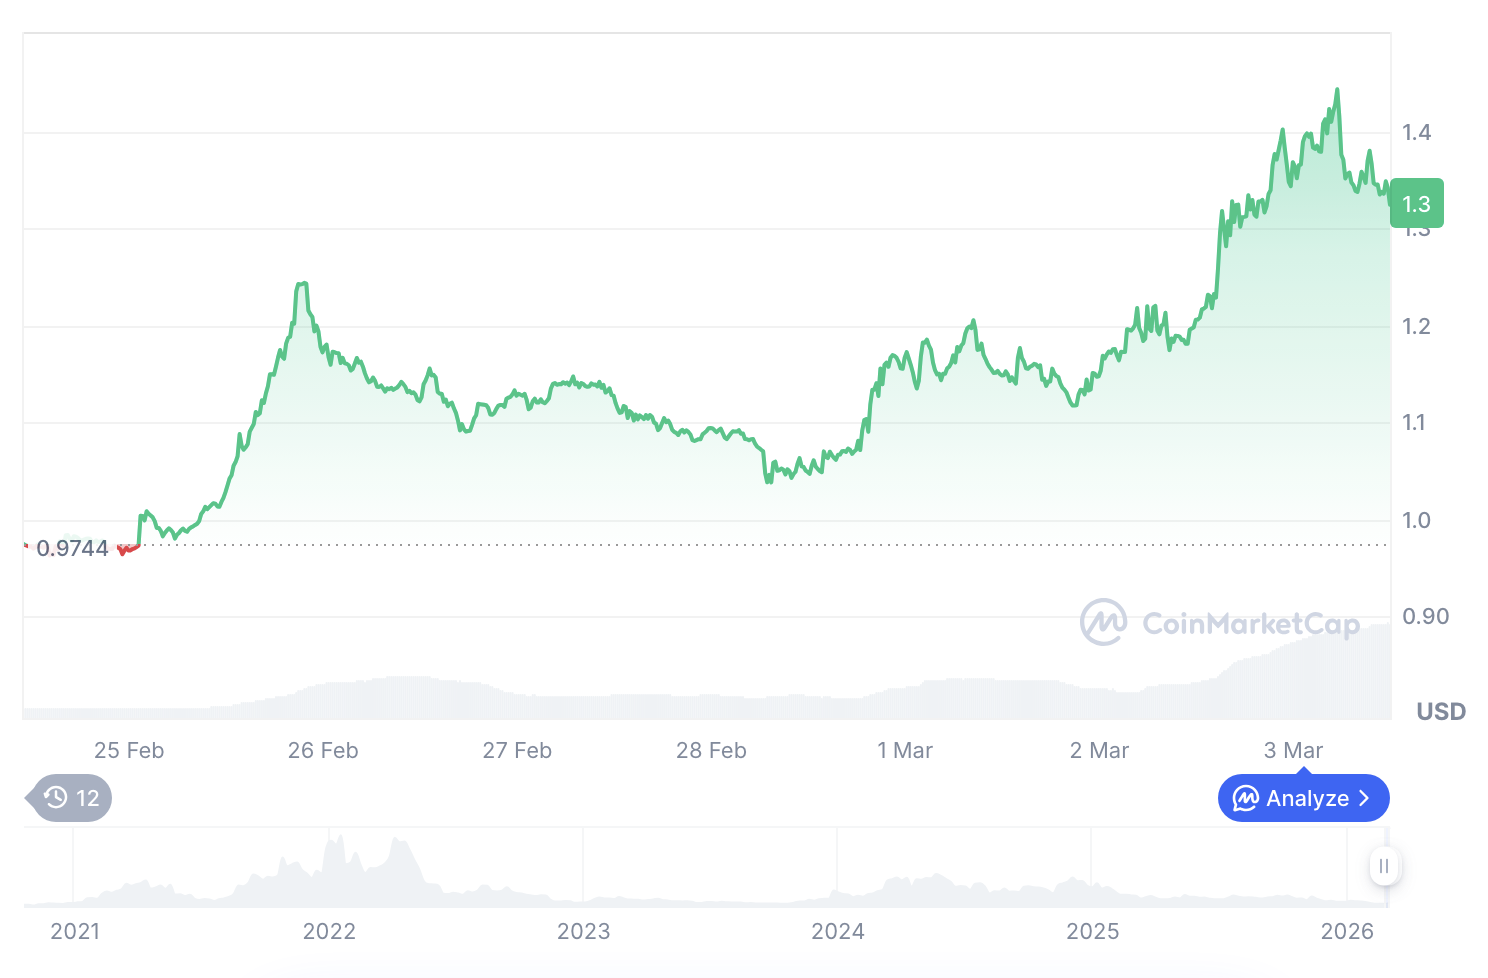Click the CoinMarketCap watermark text
The width and height of the screenshot is (1488, 978).
pos(1250,624)
